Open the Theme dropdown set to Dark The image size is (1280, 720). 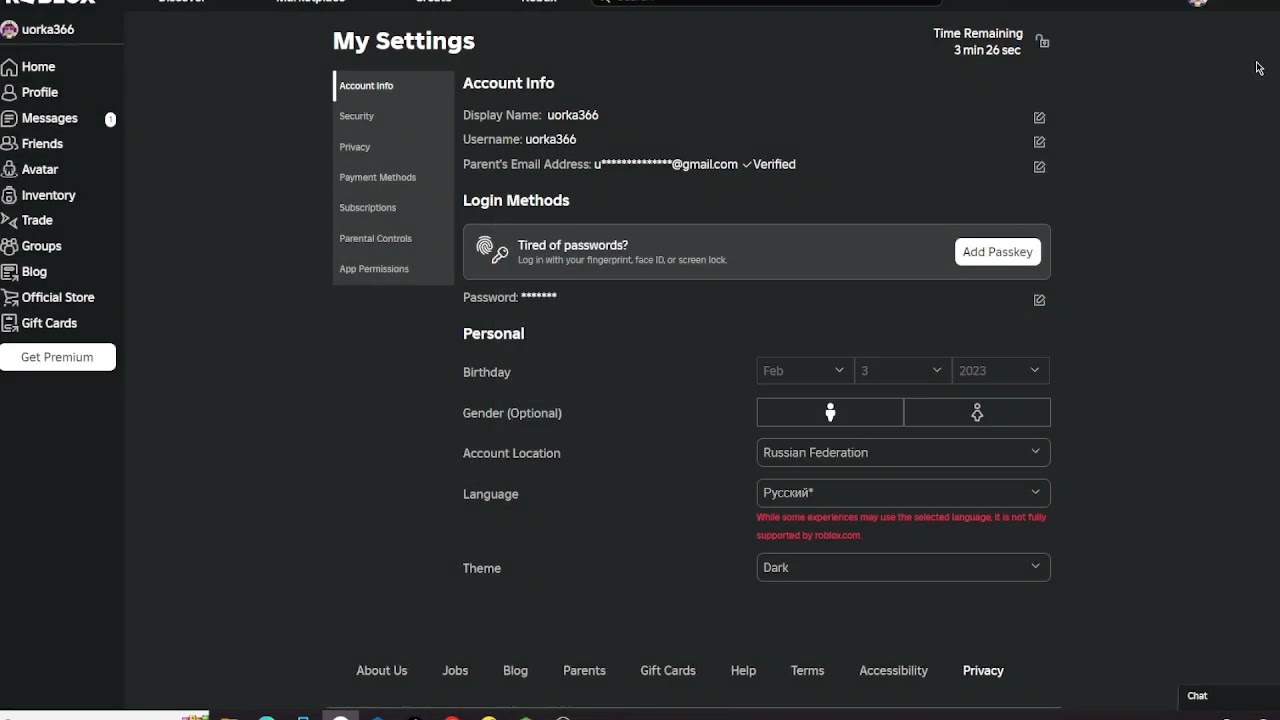click(x=904, y=567)
